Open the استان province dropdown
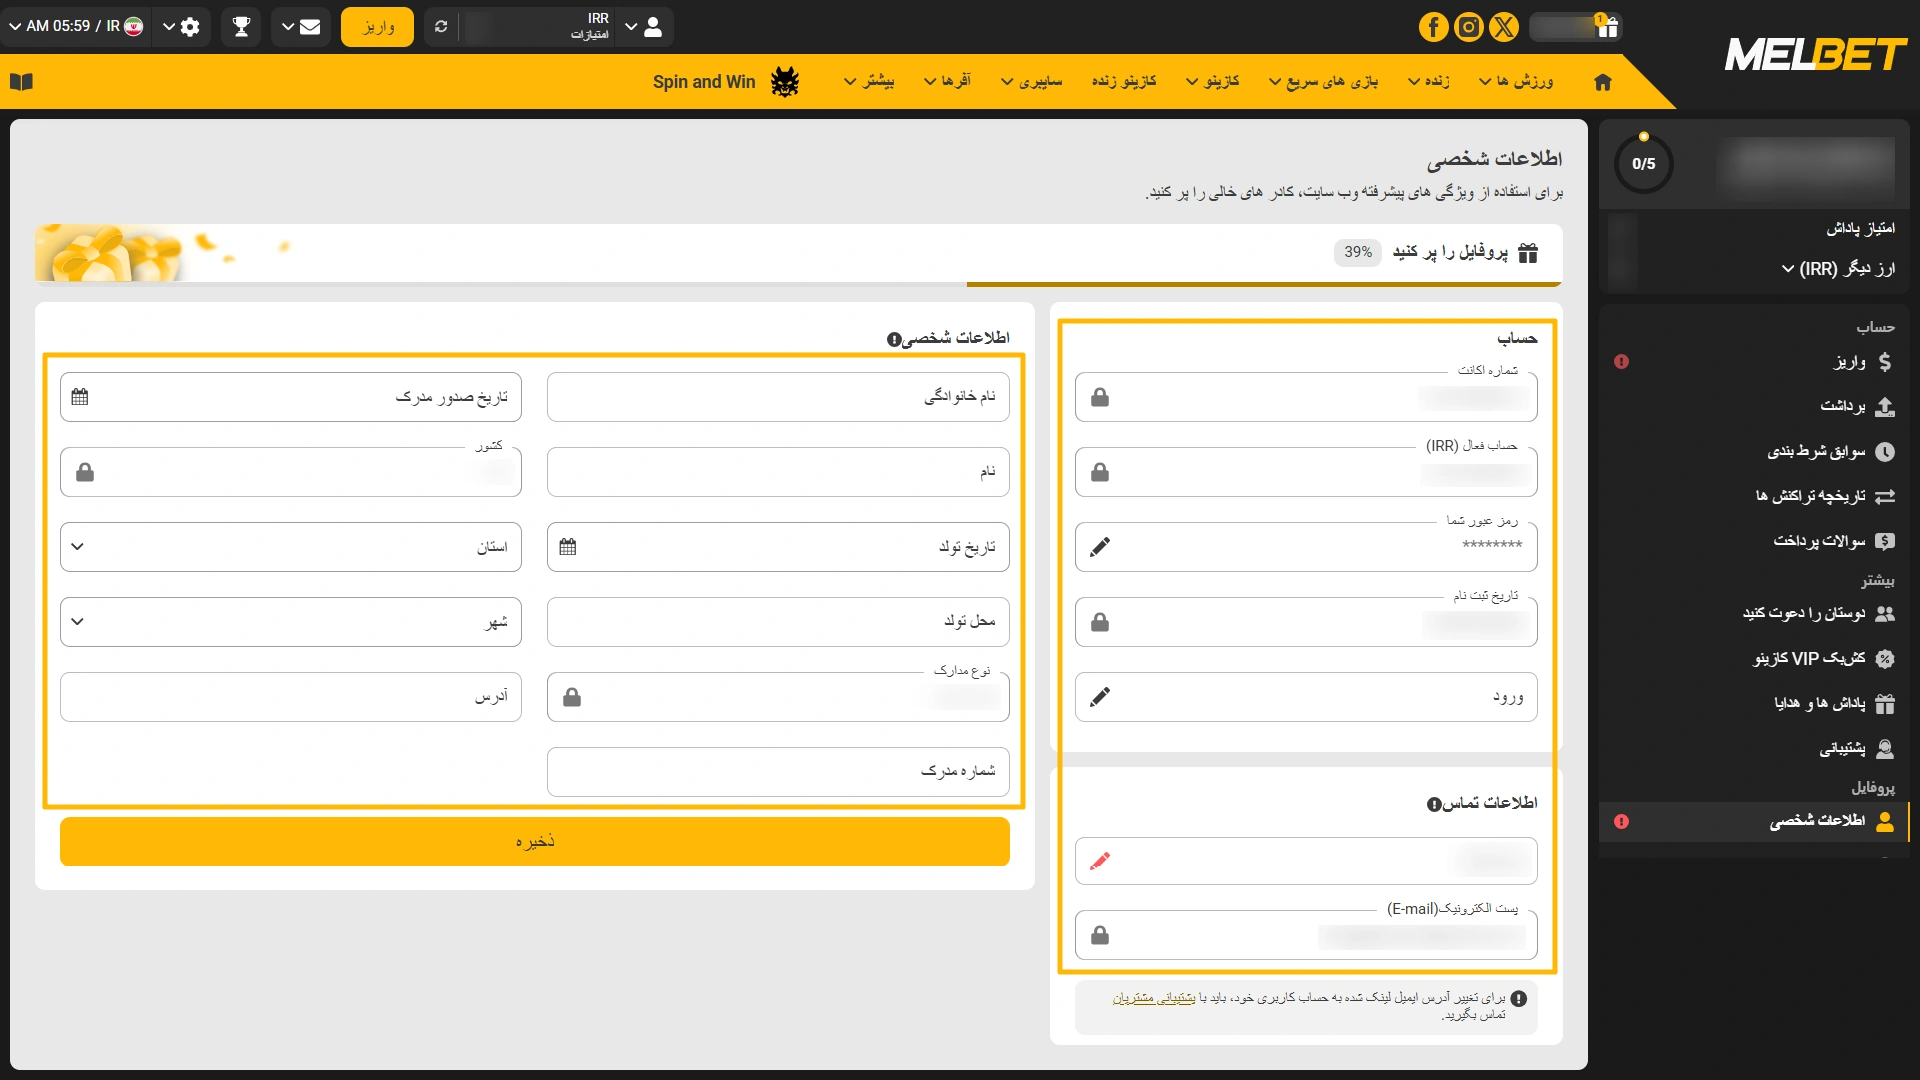Screen dimensions: 1920x1080 point(291,547)
